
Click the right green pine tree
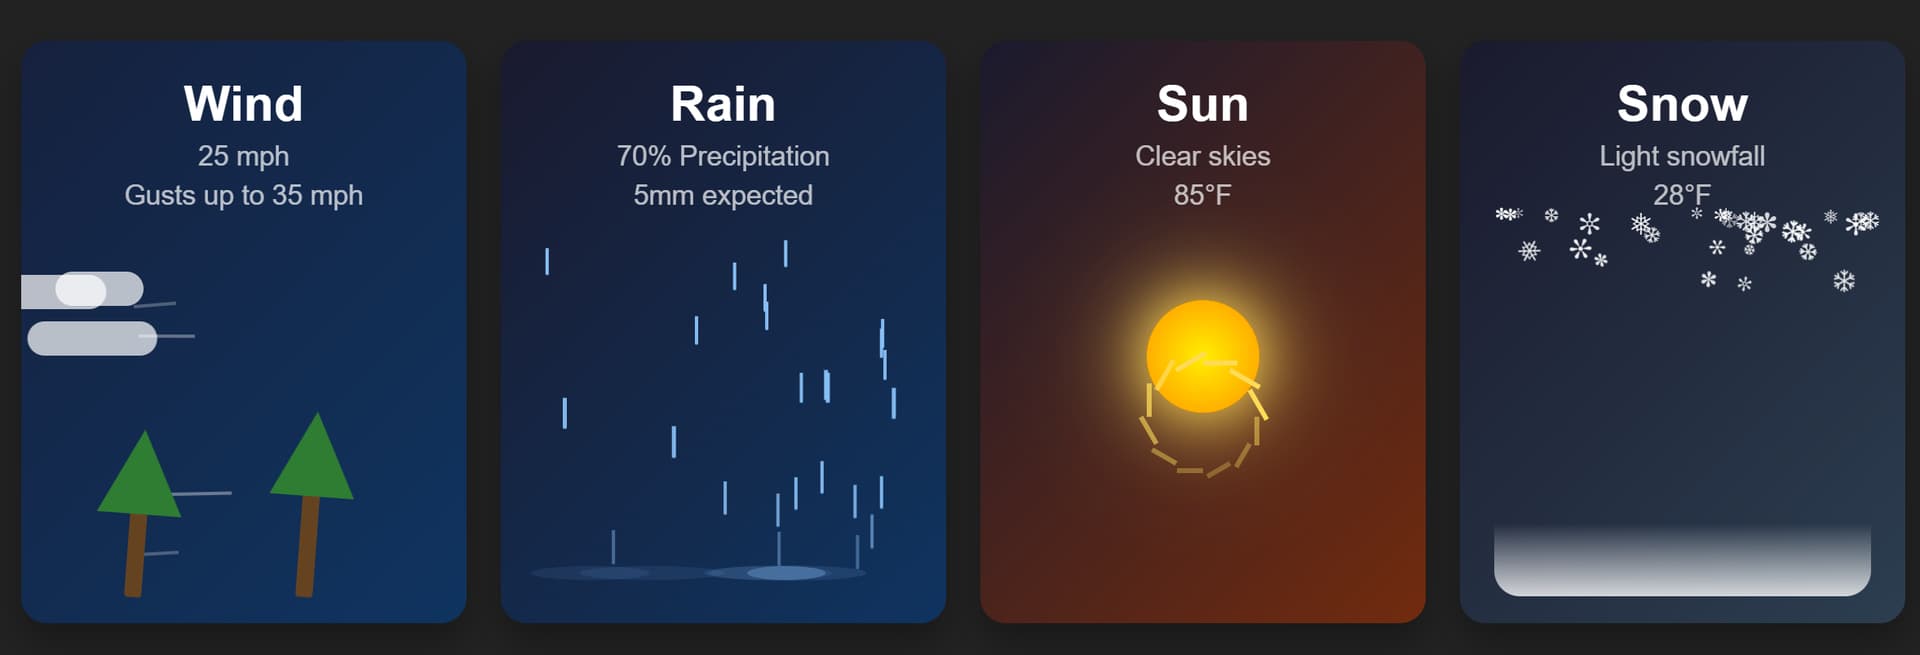coord(312,505)
